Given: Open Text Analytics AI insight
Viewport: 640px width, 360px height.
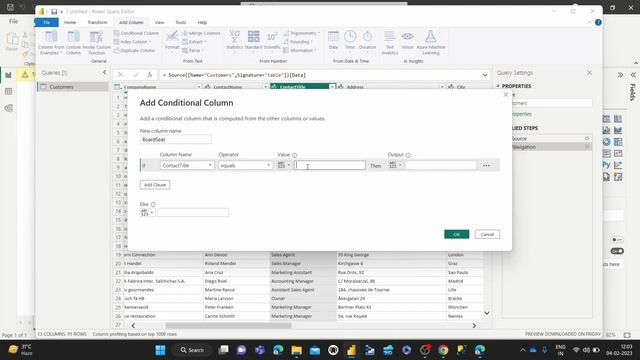Looking at the screenshot, I should click(390, 42).
